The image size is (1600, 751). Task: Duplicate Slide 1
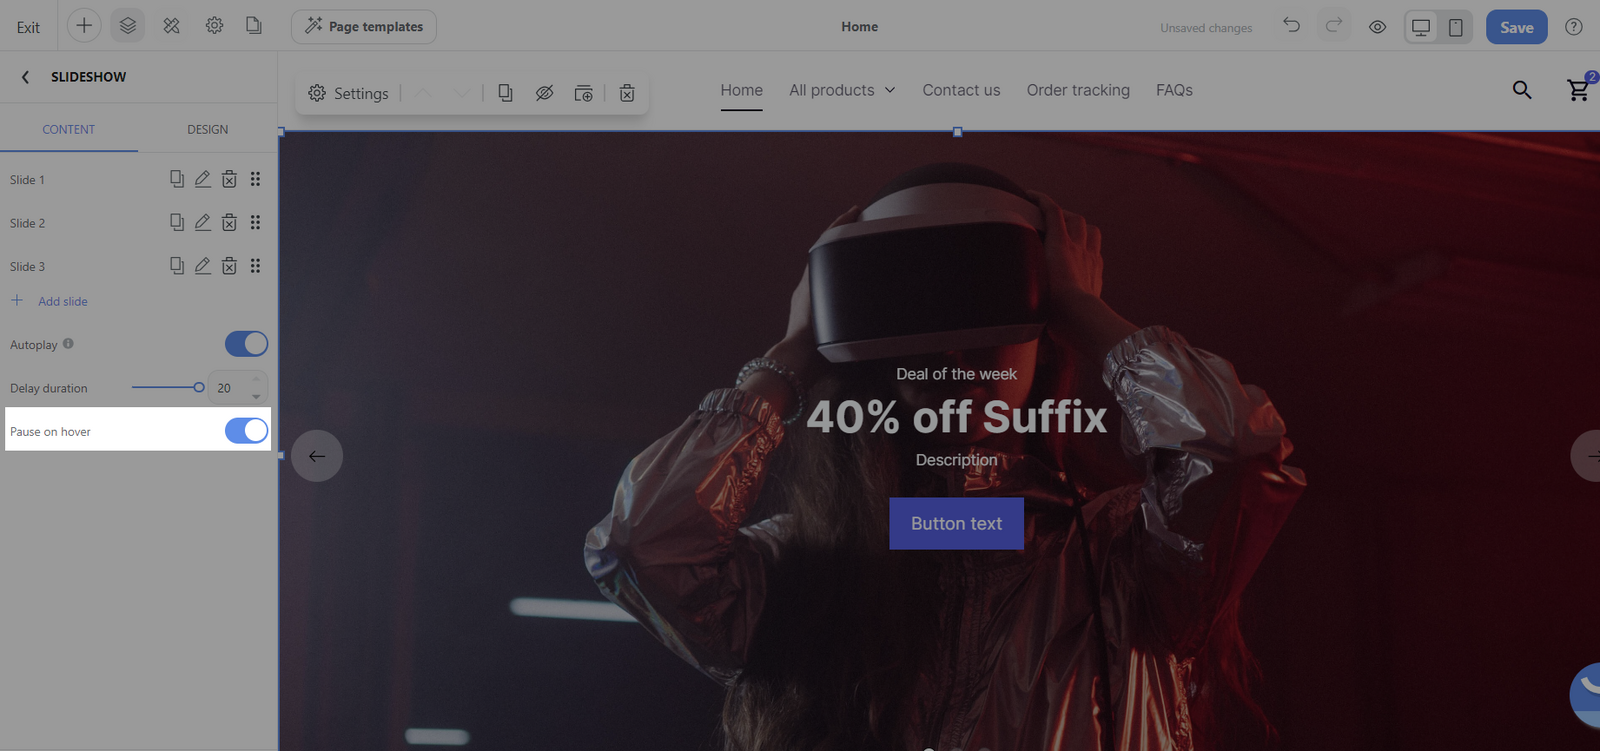[x=177, y=179]
